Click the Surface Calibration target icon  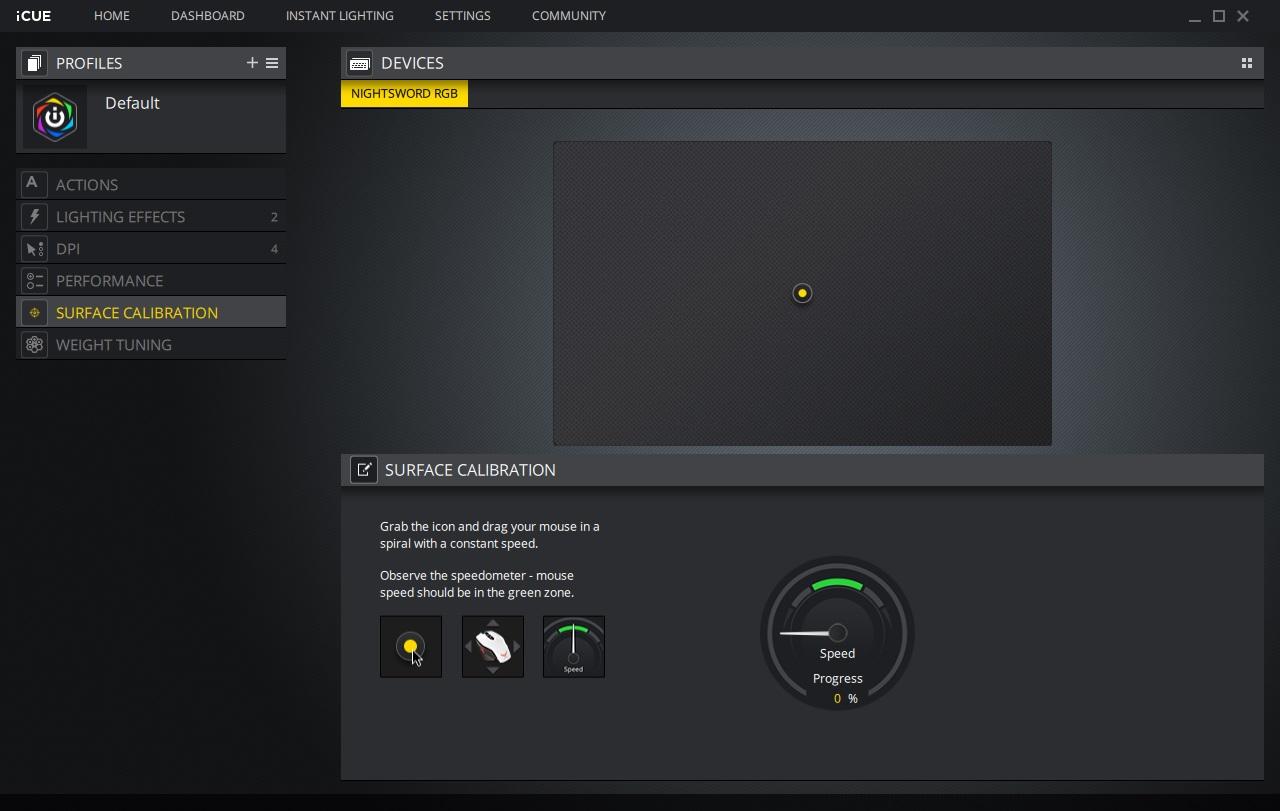(x=34, y=312)
